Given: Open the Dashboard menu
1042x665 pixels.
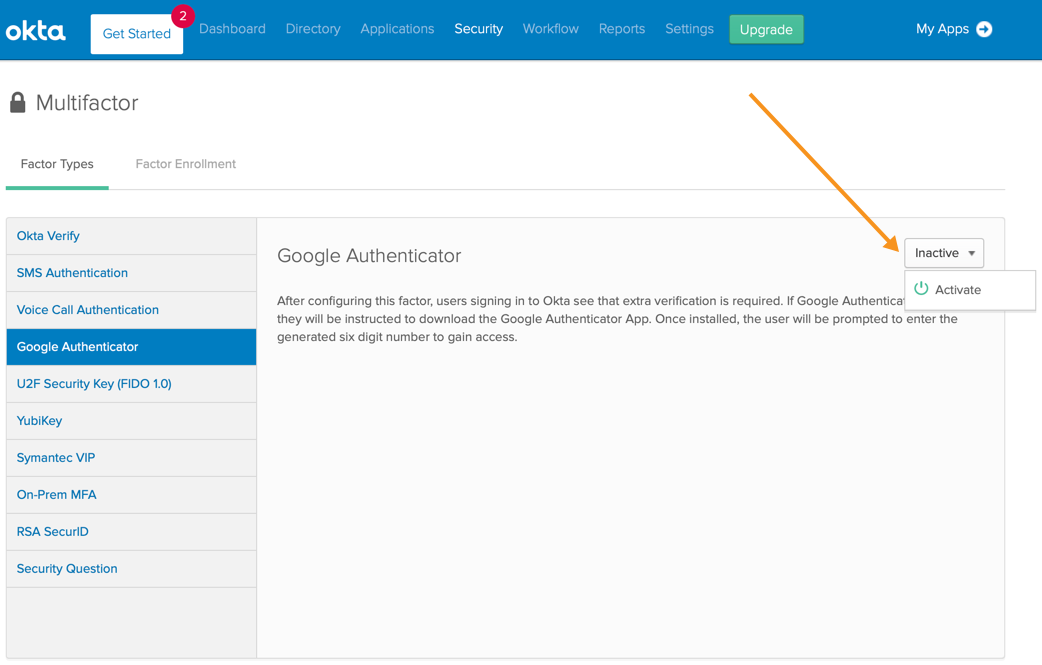Looking at the screenshot, I should tap(232, 29).
